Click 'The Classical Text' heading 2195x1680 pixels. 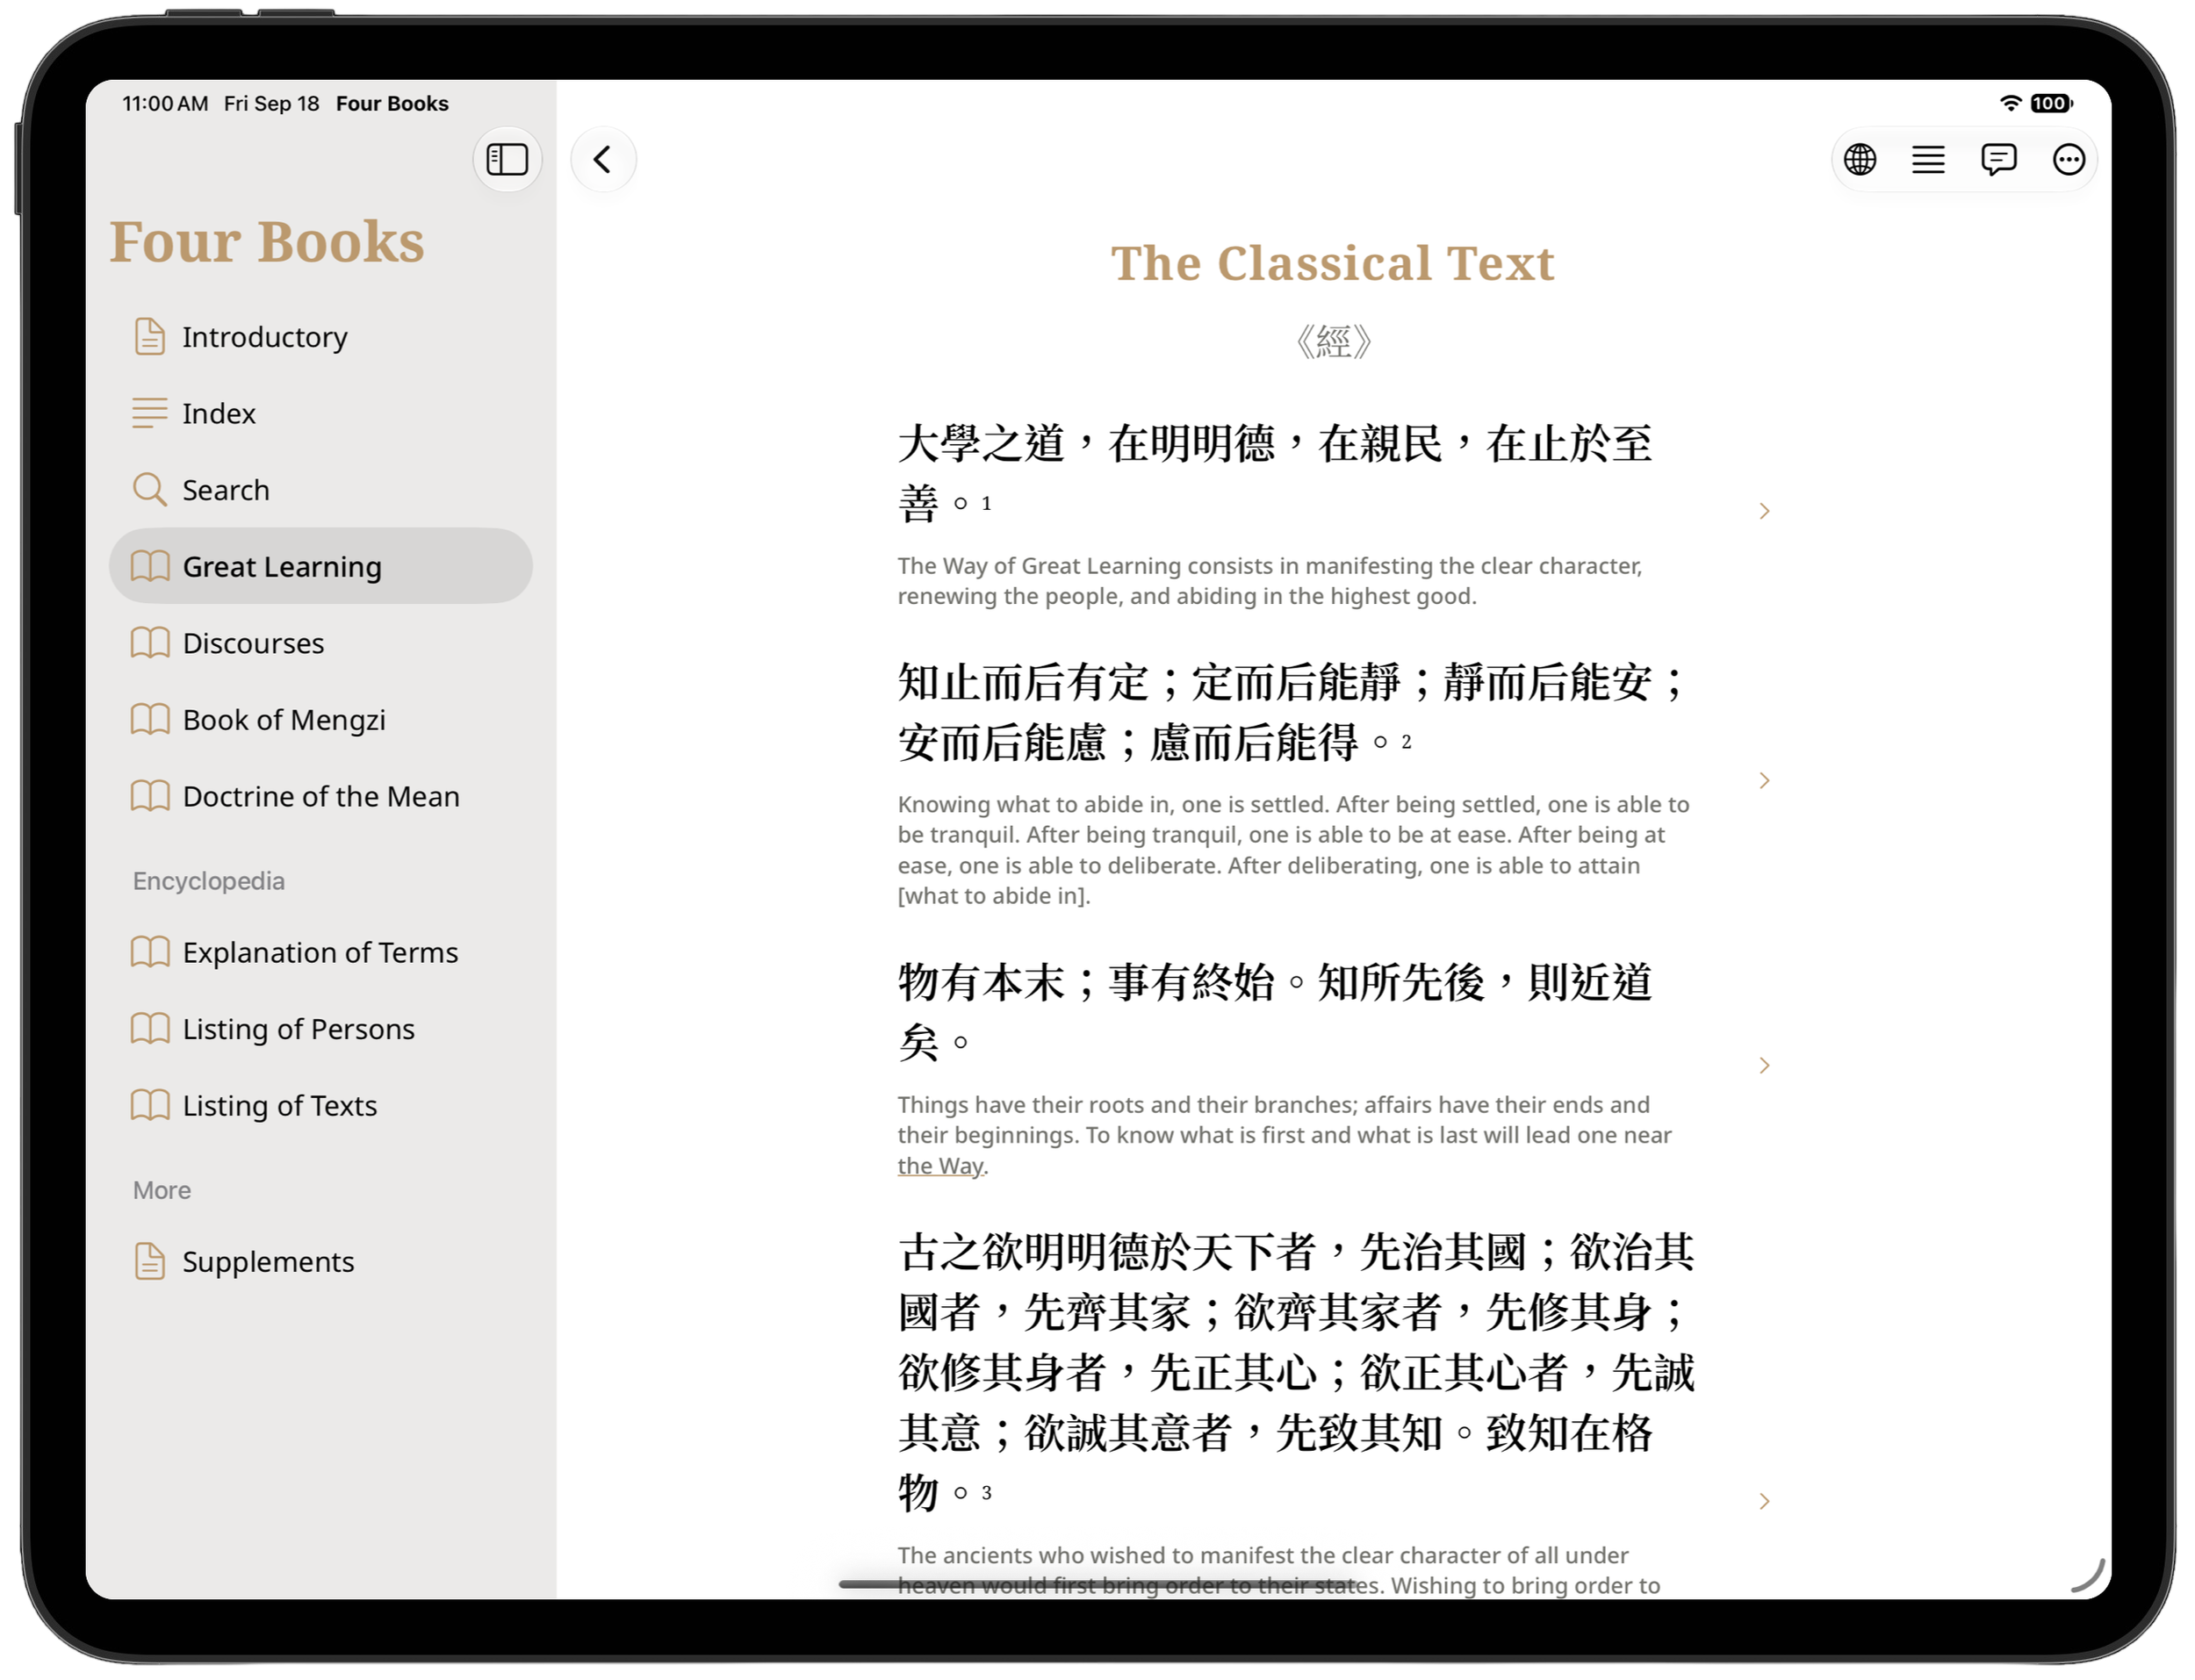pyautogui.click(x=1333, y=264)
